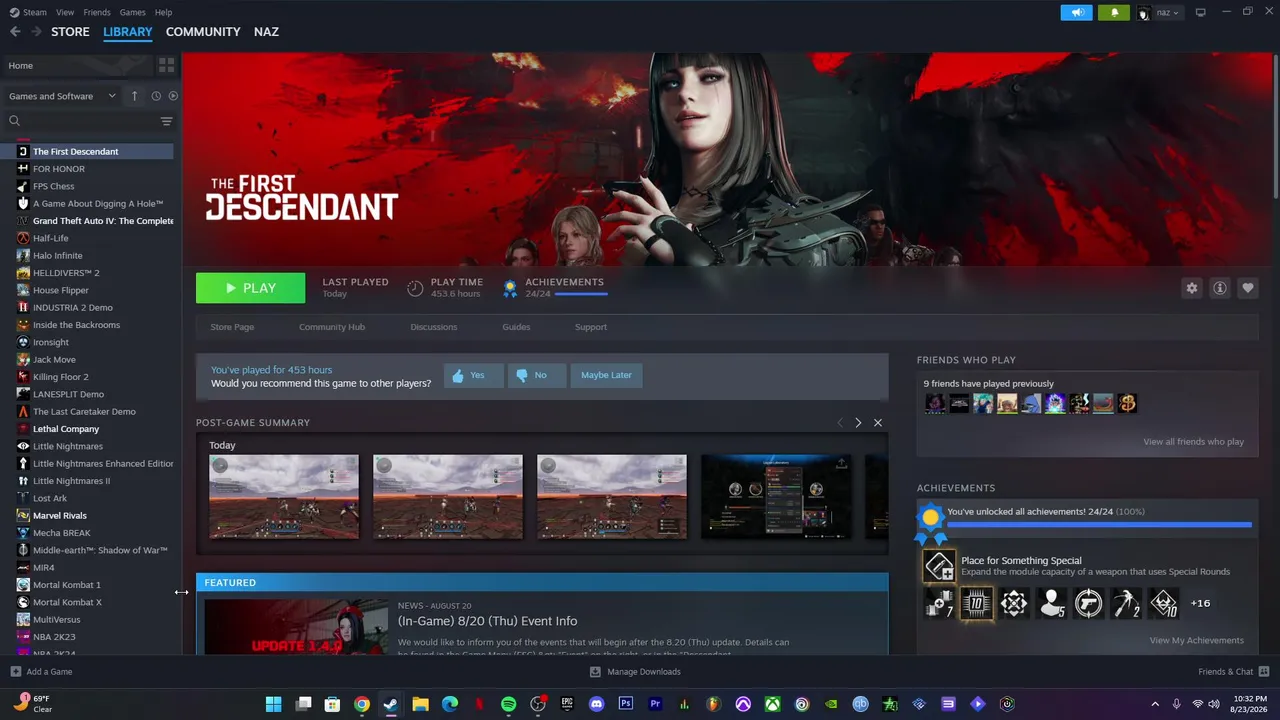The image size is (1280, 720).
Task: Click the crosshair target achievement icon
Action: (1088, 603)
